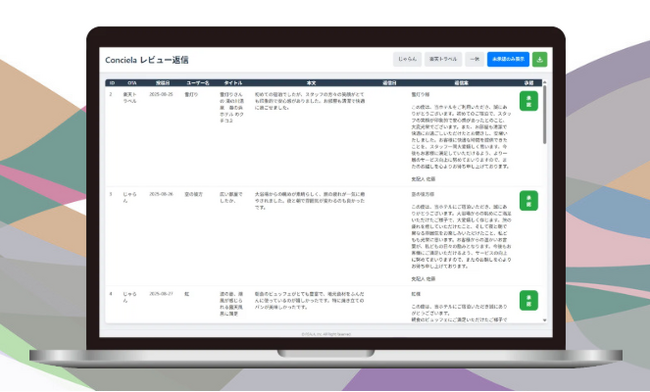
Task: Filter reviews by 楽天トラベル button
Action: [443, 59]
